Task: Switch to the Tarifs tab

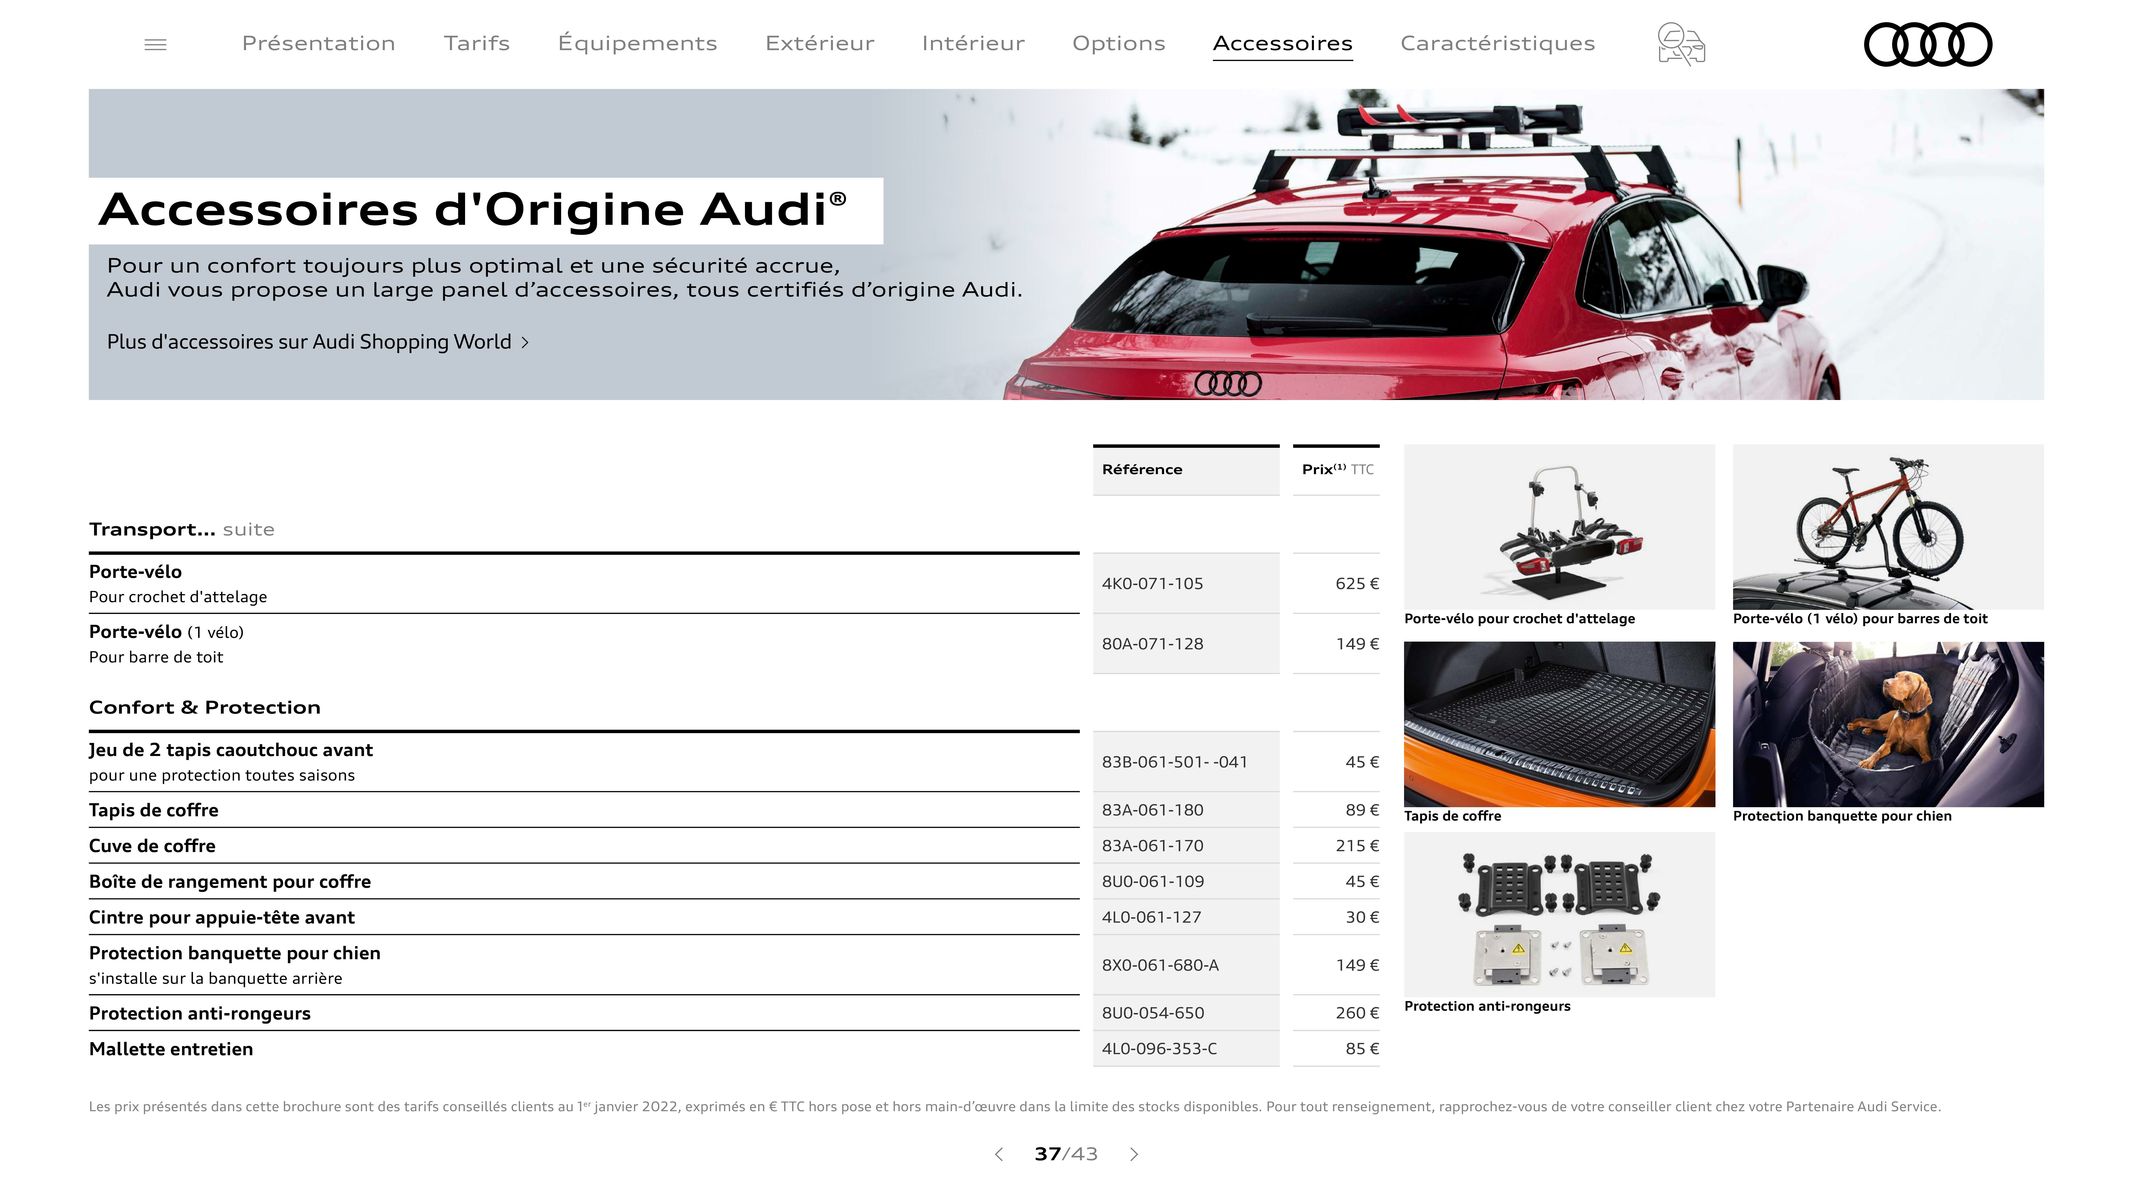Action: point(477,43)
